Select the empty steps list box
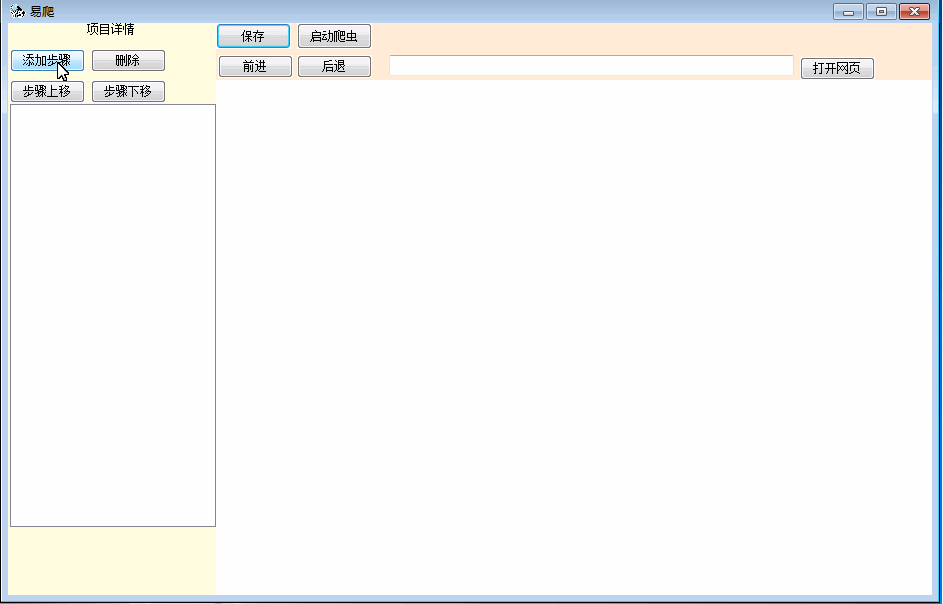The image size is (943, 604). (113, 315)
